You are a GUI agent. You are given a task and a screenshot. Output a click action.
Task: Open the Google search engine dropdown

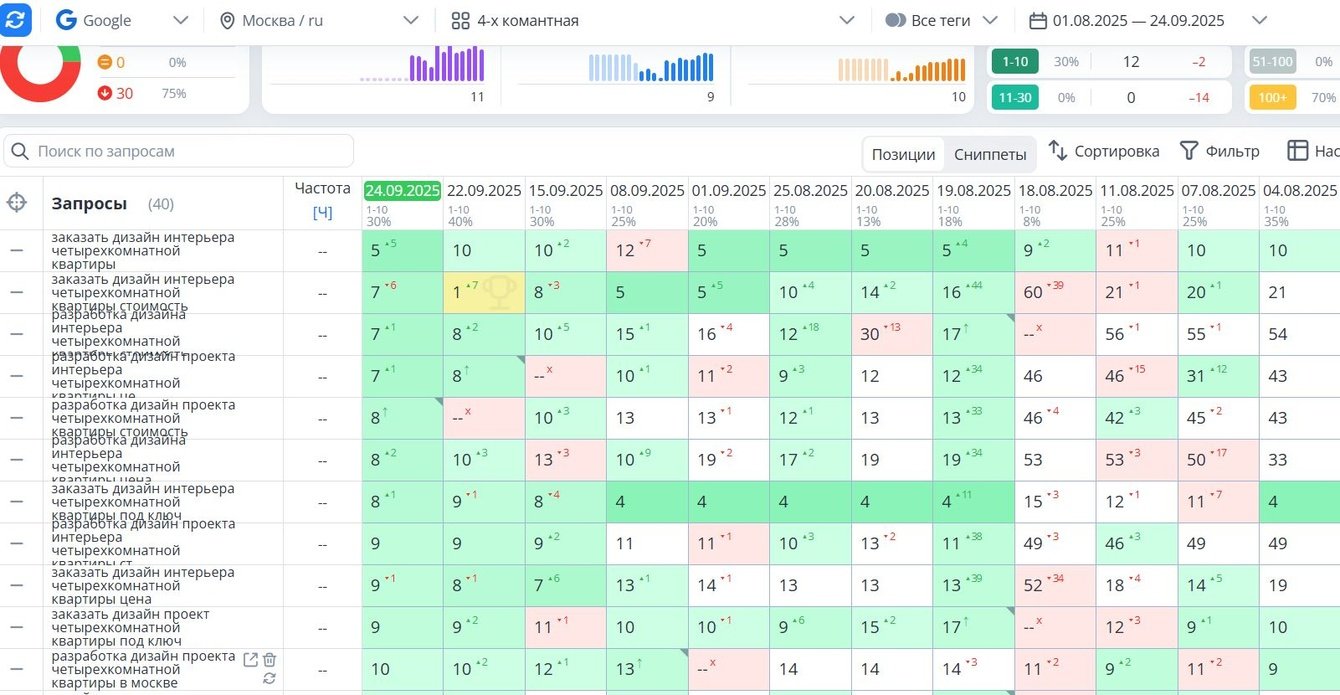[x=122, y=20]
